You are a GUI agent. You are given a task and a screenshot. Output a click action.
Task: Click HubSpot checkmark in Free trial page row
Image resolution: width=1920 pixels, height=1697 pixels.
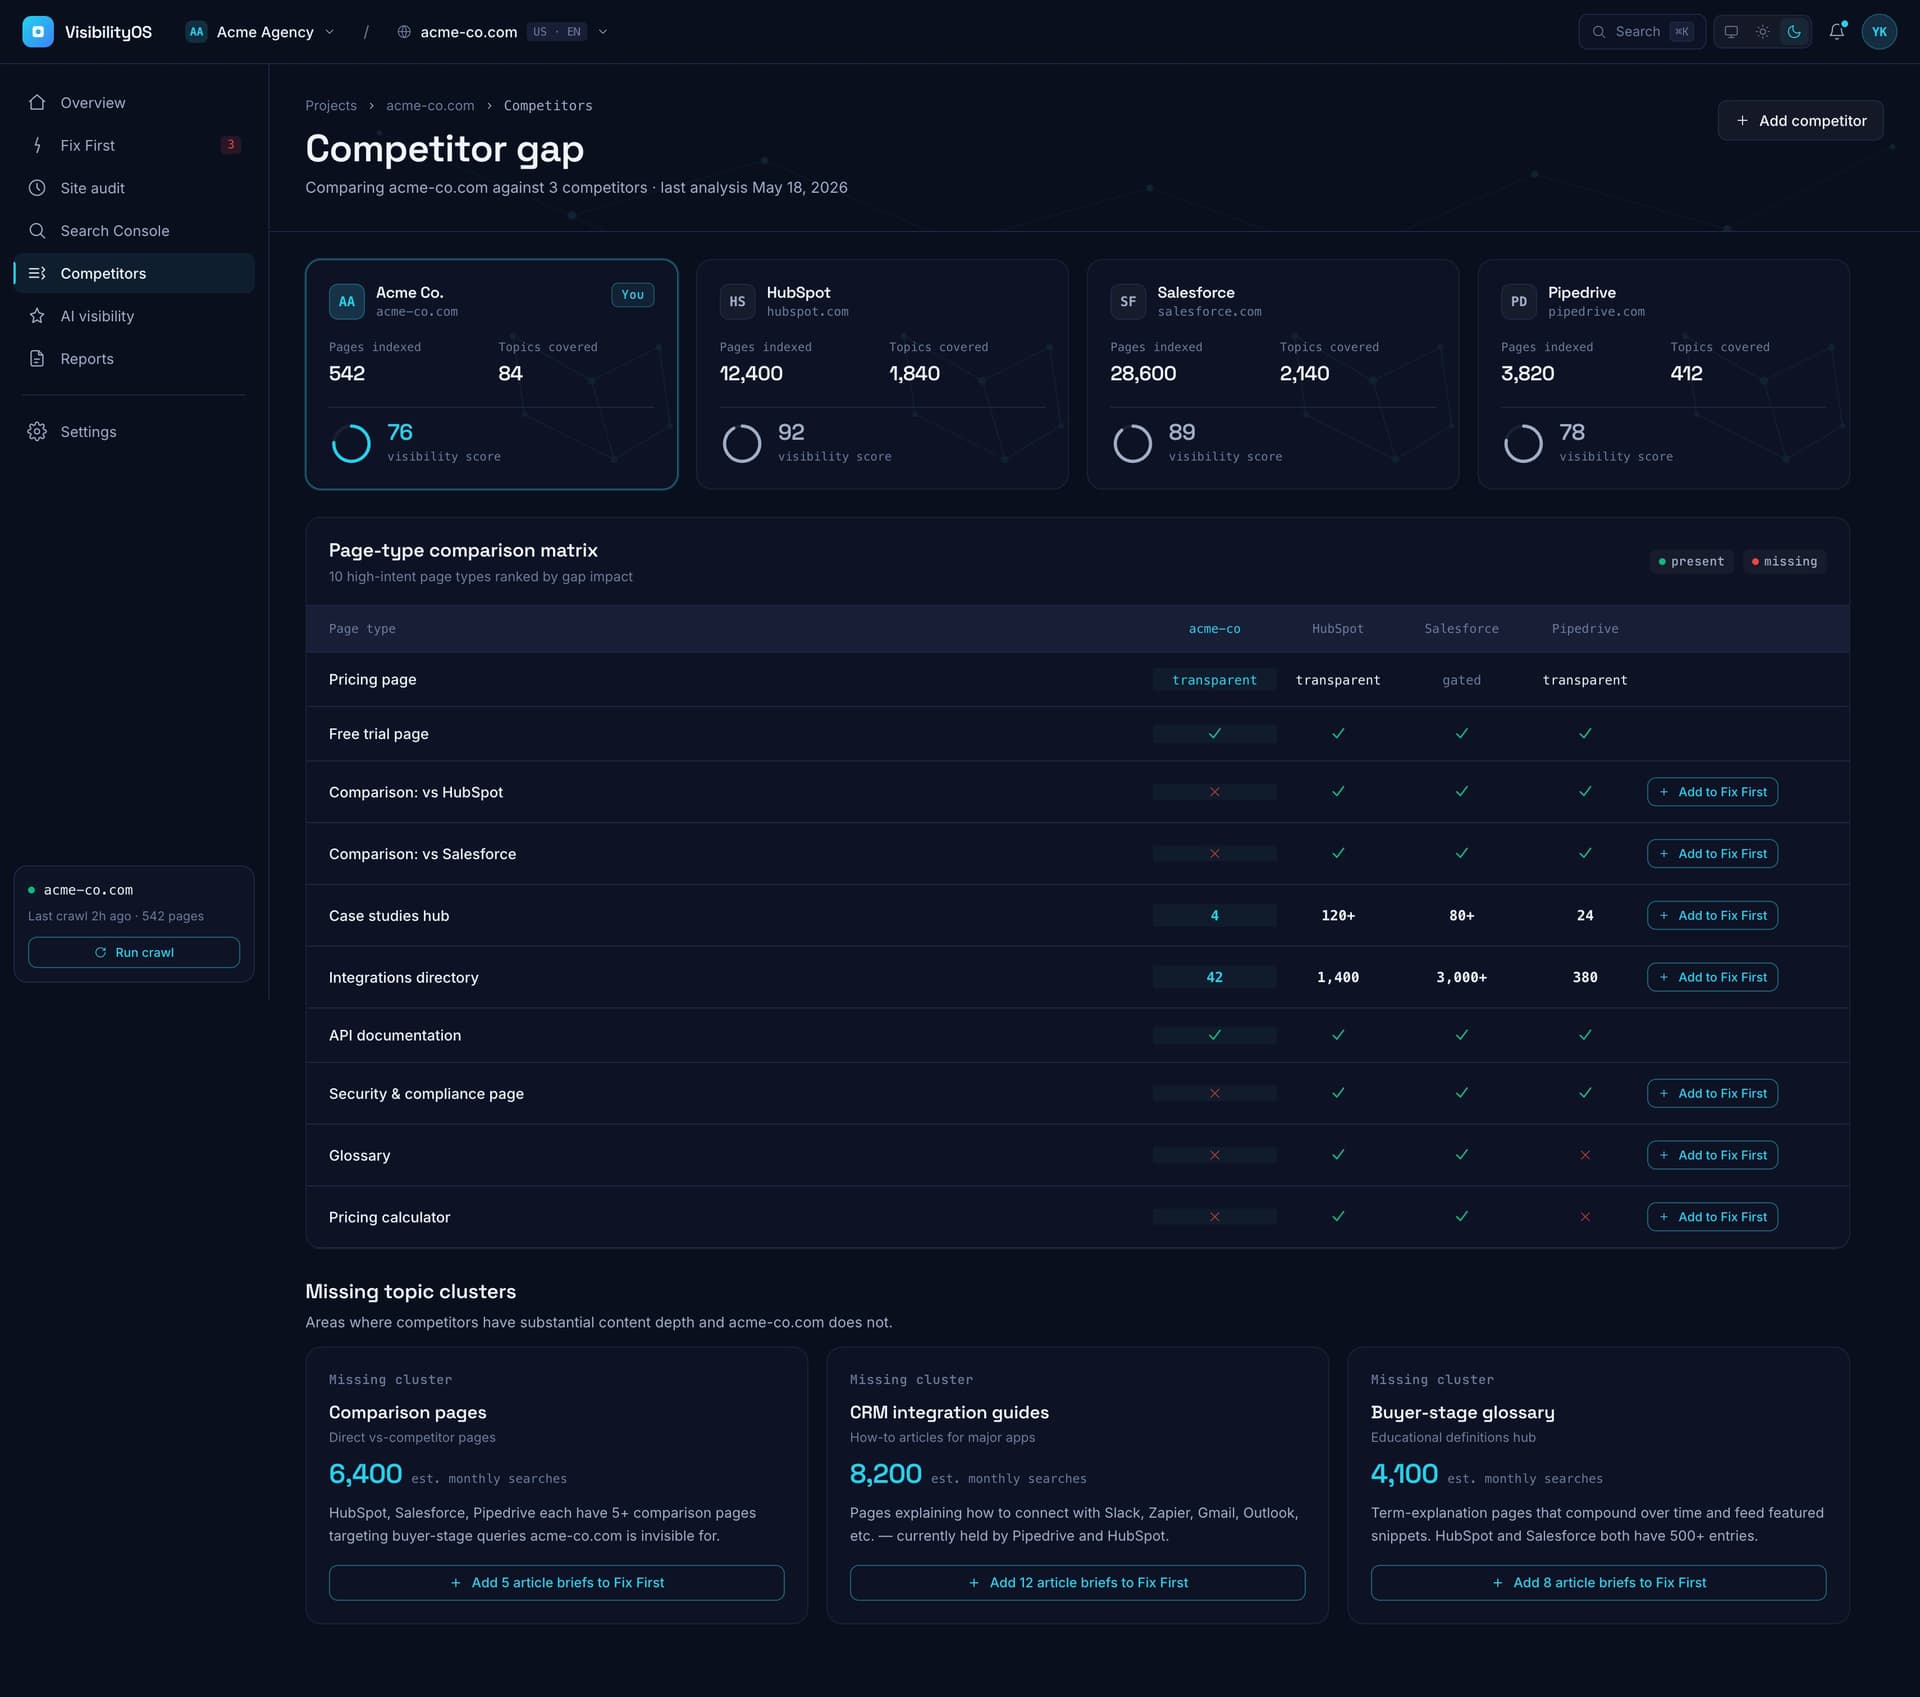1338,734
